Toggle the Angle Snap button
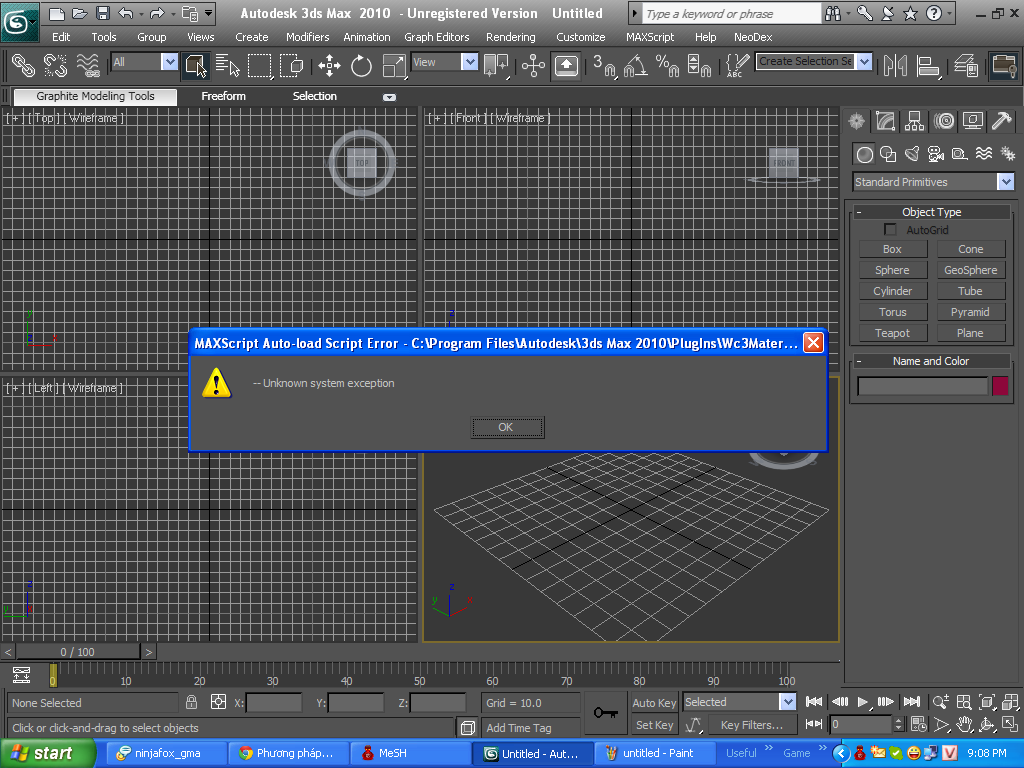The width and height of the screenshot is (1024, 768). click(x=635, y=65)
